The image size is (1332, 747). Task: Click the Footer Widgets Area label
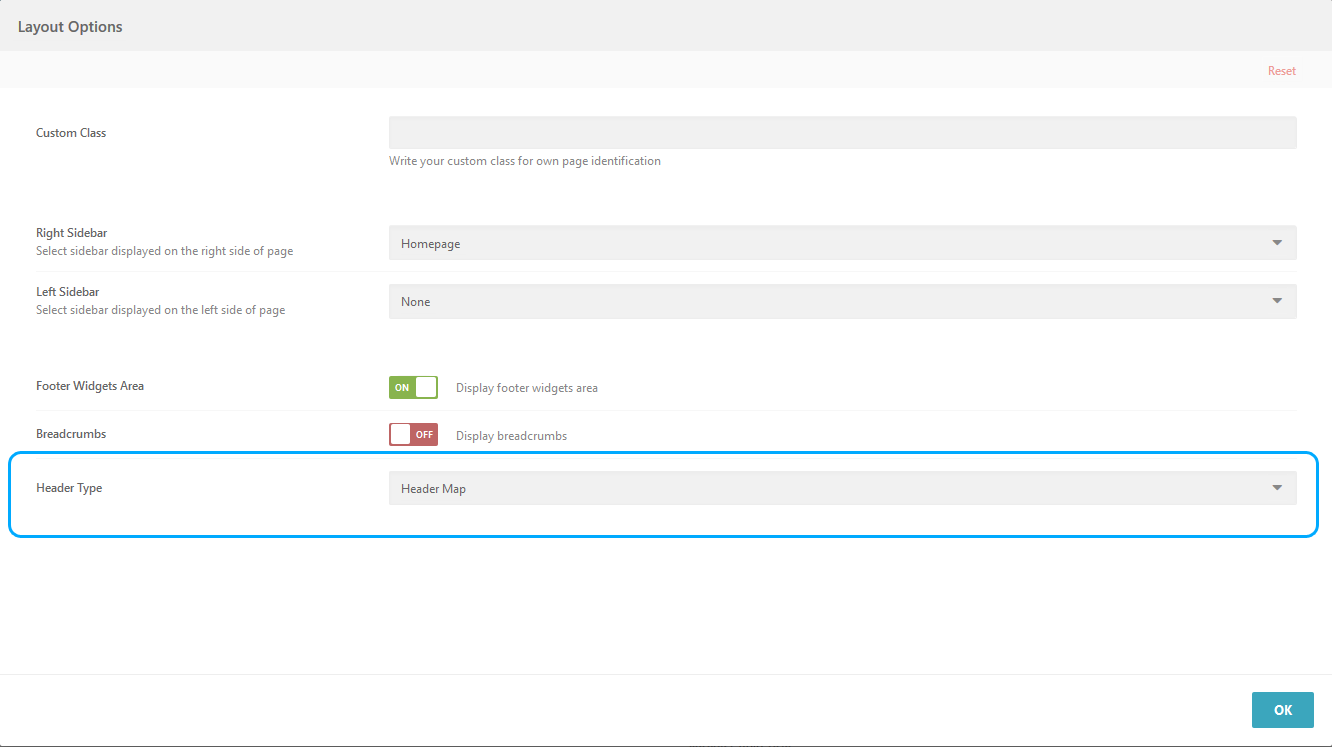(x=90, y=386)
